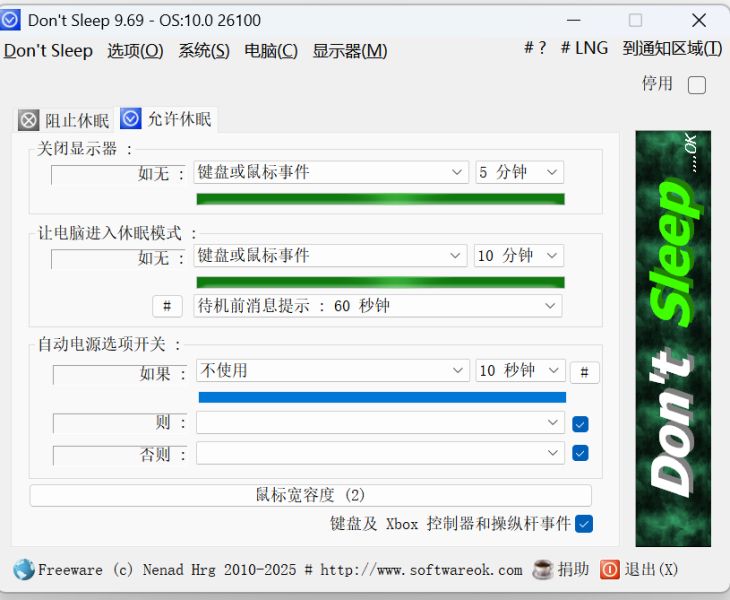The image size is (730, 600).
Task: Uncheck the checkbox next to 则 dropdown
Action: [x=580, y=424]
